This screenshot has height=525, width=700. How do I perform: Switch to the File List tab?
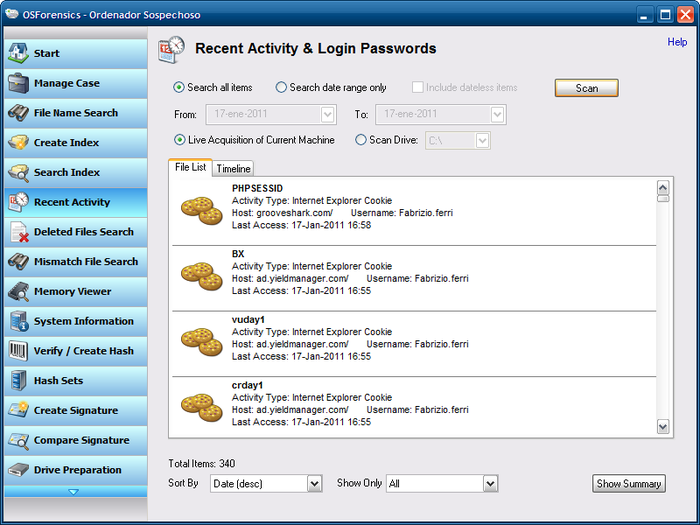[x=190, y=167]
